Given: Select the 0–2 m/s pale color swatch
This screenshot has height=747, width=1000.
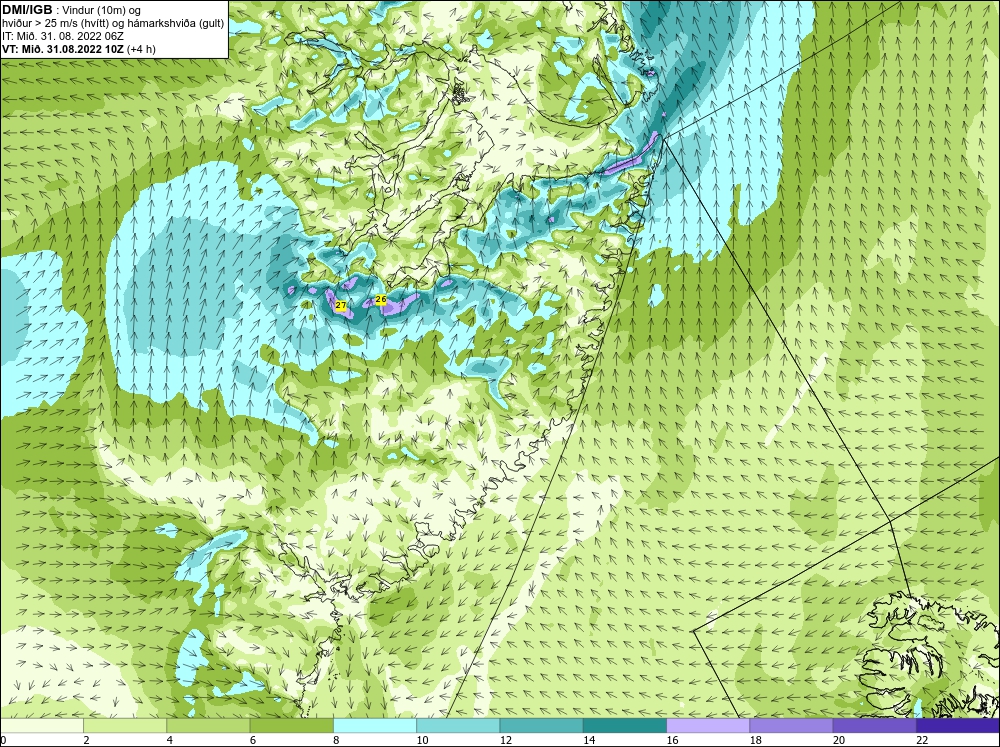Looking at the screenshot, I should (41, 725).
